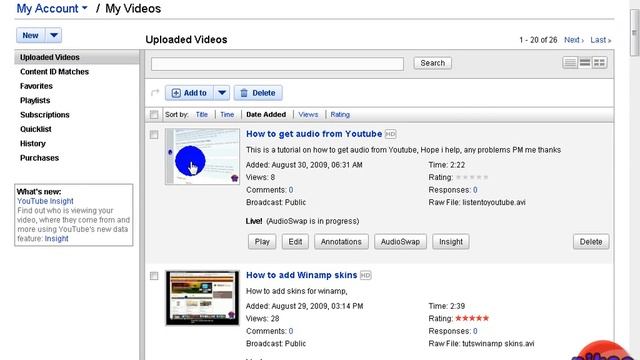Viewport: 640px width, 360px height.
Task: Click the New button
Action: pos(31,36)
